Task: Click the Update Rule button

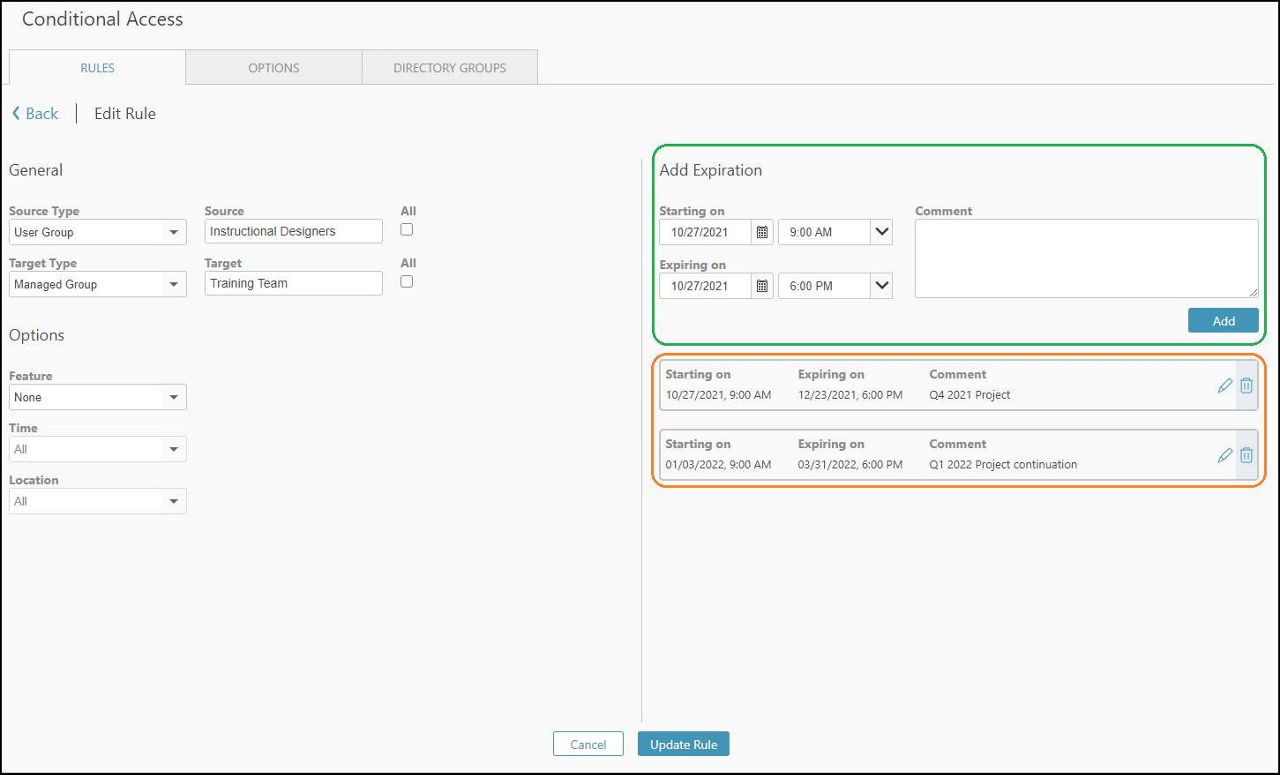Action: [x=684, y=744]
